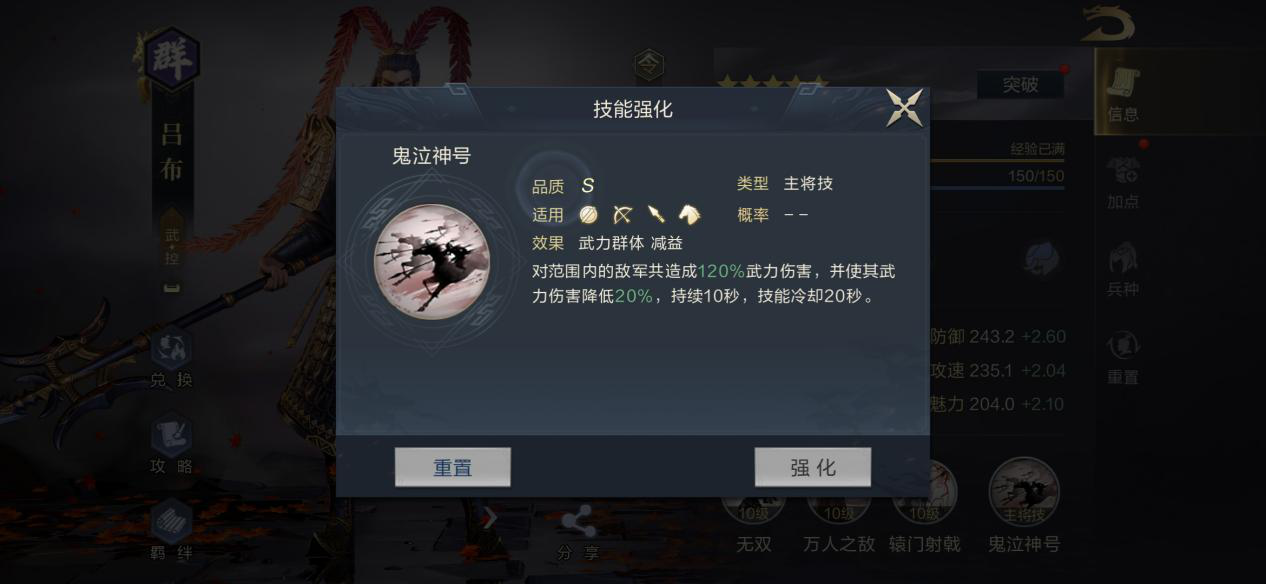1266x584 pixels.
Task: Open the 羁绊 bonds icon
Action: (171, 530)
